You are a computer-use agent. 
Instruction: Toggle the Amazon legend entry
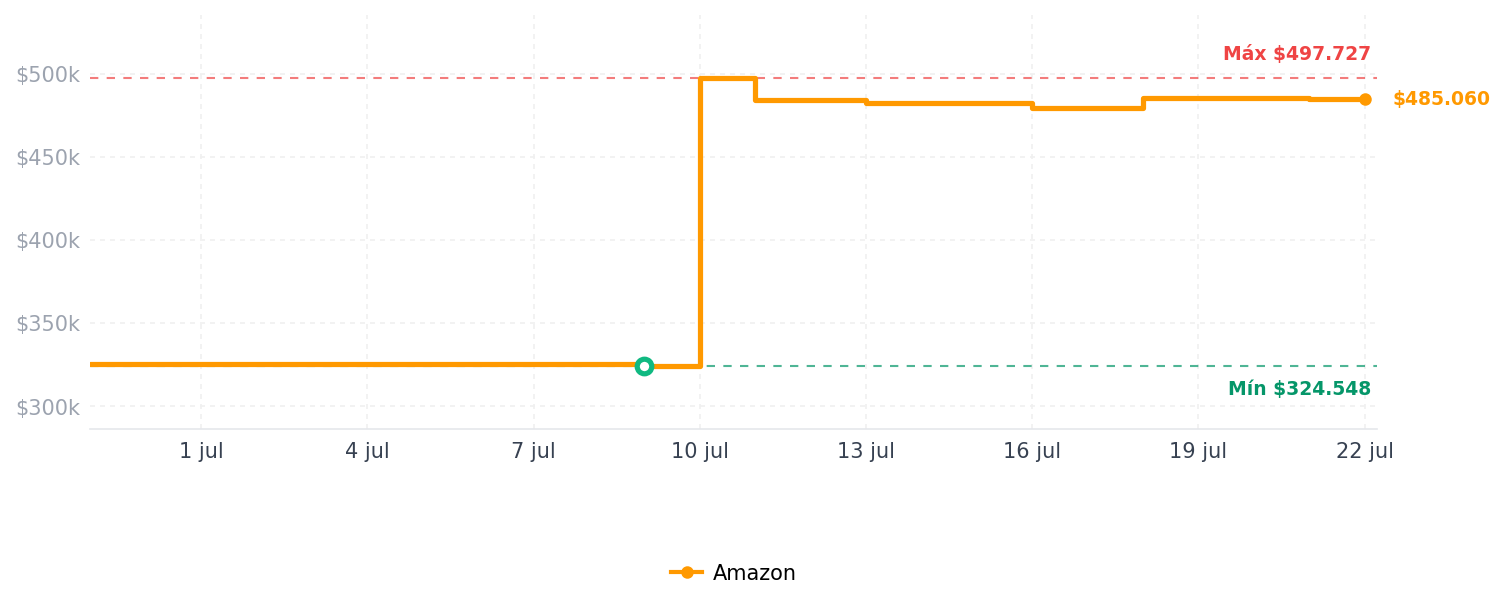[733, 573]
